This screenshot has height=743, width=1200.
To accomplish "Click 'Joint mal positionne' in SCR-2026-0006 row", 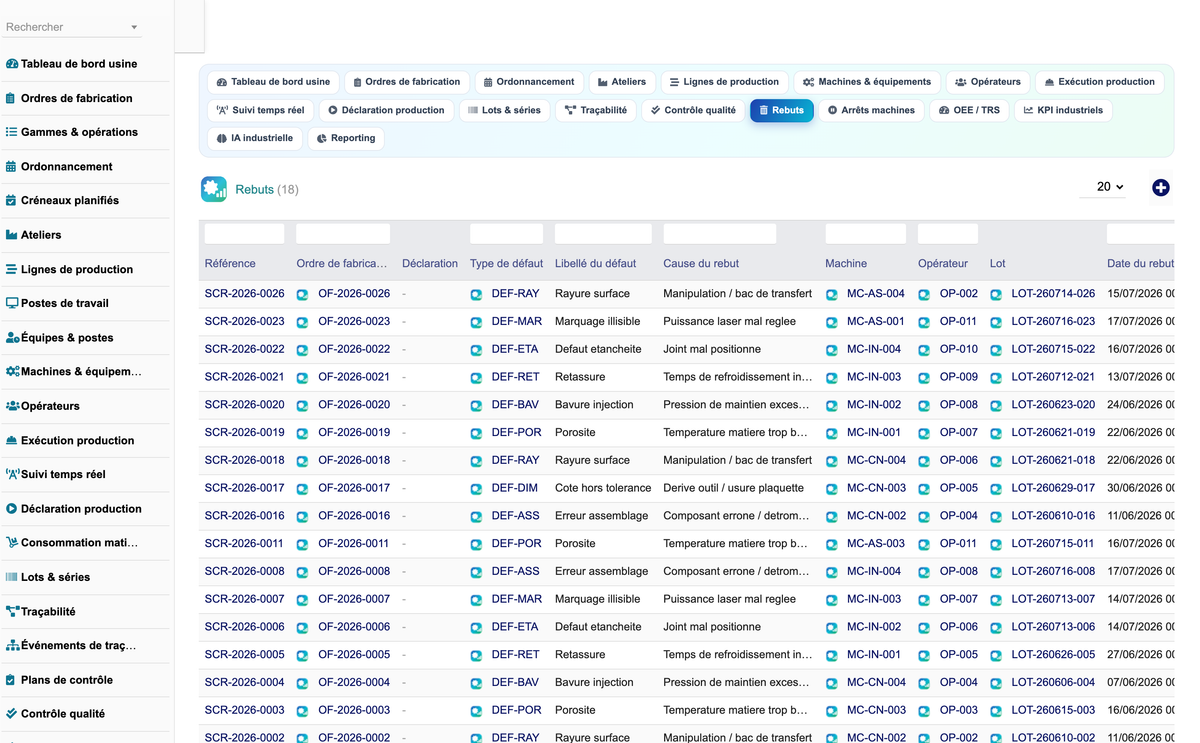I will (712, 627).
